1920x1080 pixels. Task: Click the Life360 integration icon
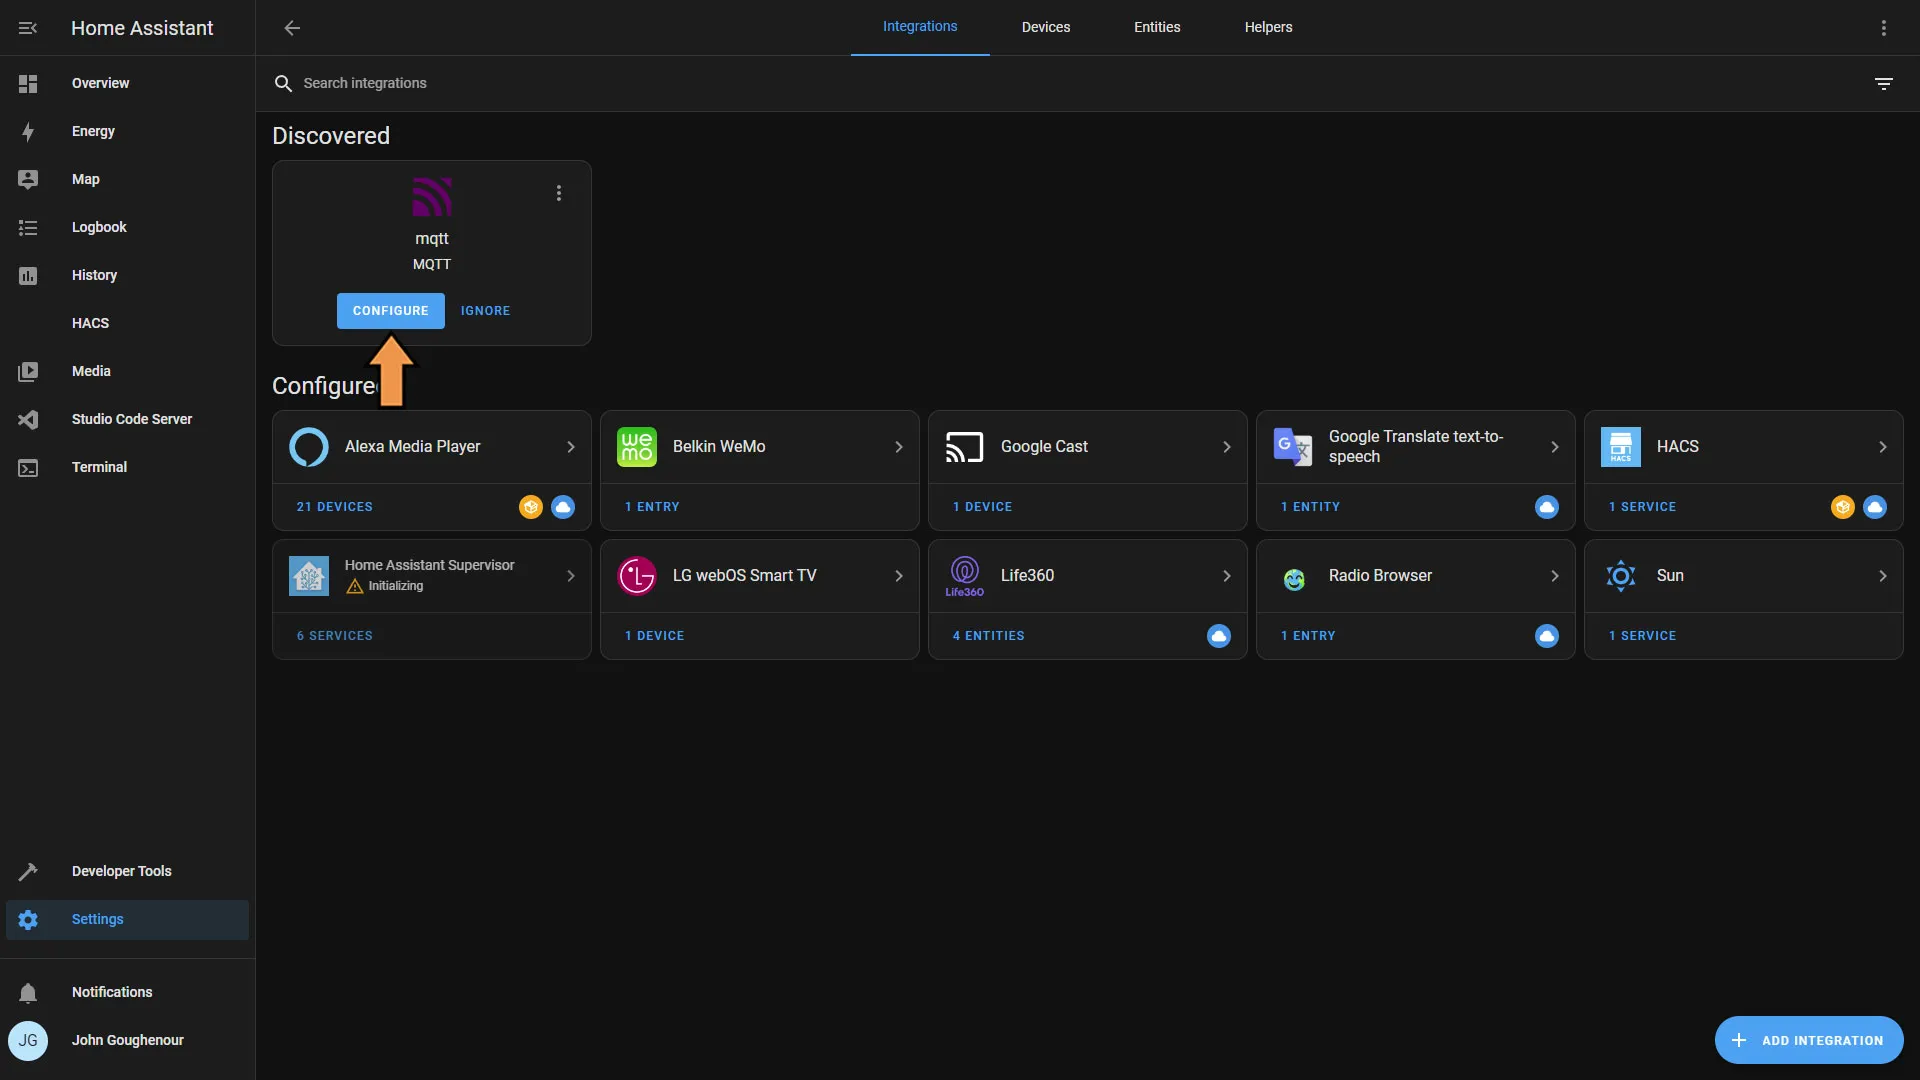coord(964,574)
